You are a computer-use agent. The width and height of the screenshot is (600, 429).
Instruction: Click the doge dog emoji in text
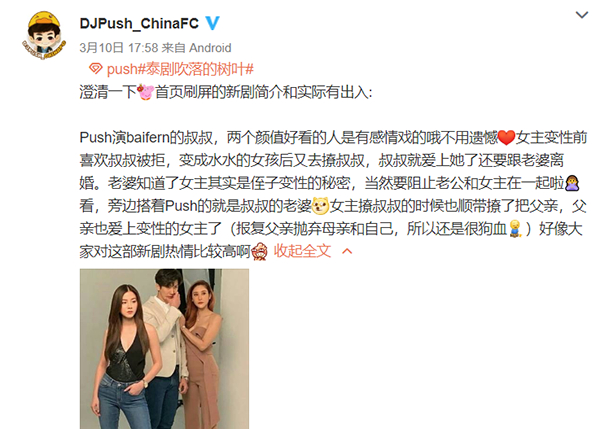pos(320,206)
